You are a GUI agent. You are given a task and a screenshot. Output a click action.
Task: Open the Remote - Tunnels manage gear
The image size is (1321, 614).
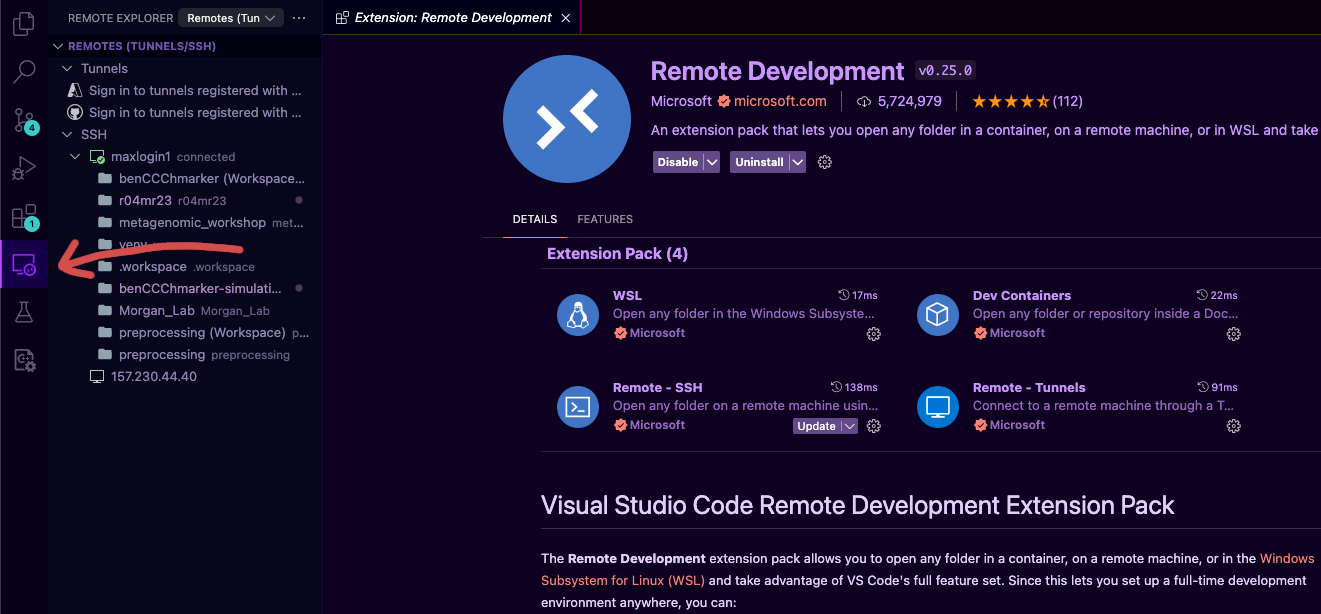[1234, 426]
